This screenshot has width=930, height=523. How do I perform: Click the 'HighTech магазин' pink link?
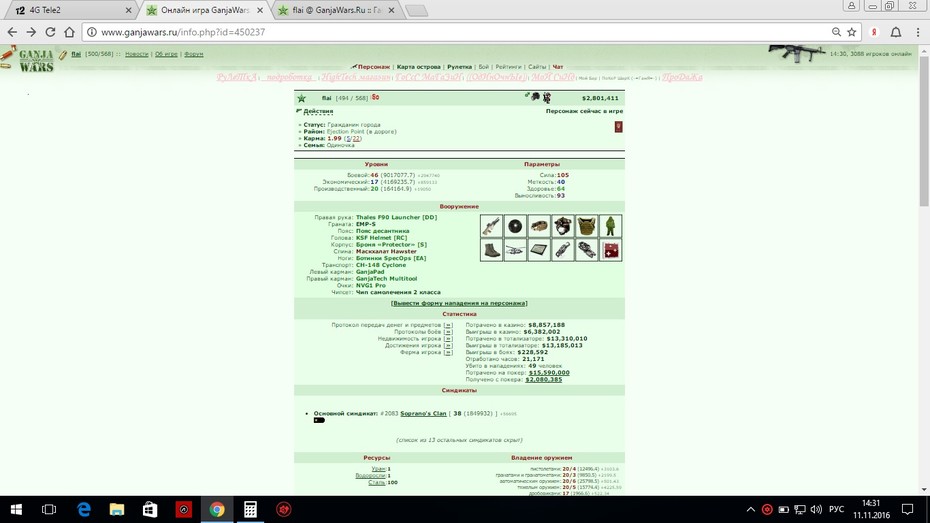click(356, 77)
